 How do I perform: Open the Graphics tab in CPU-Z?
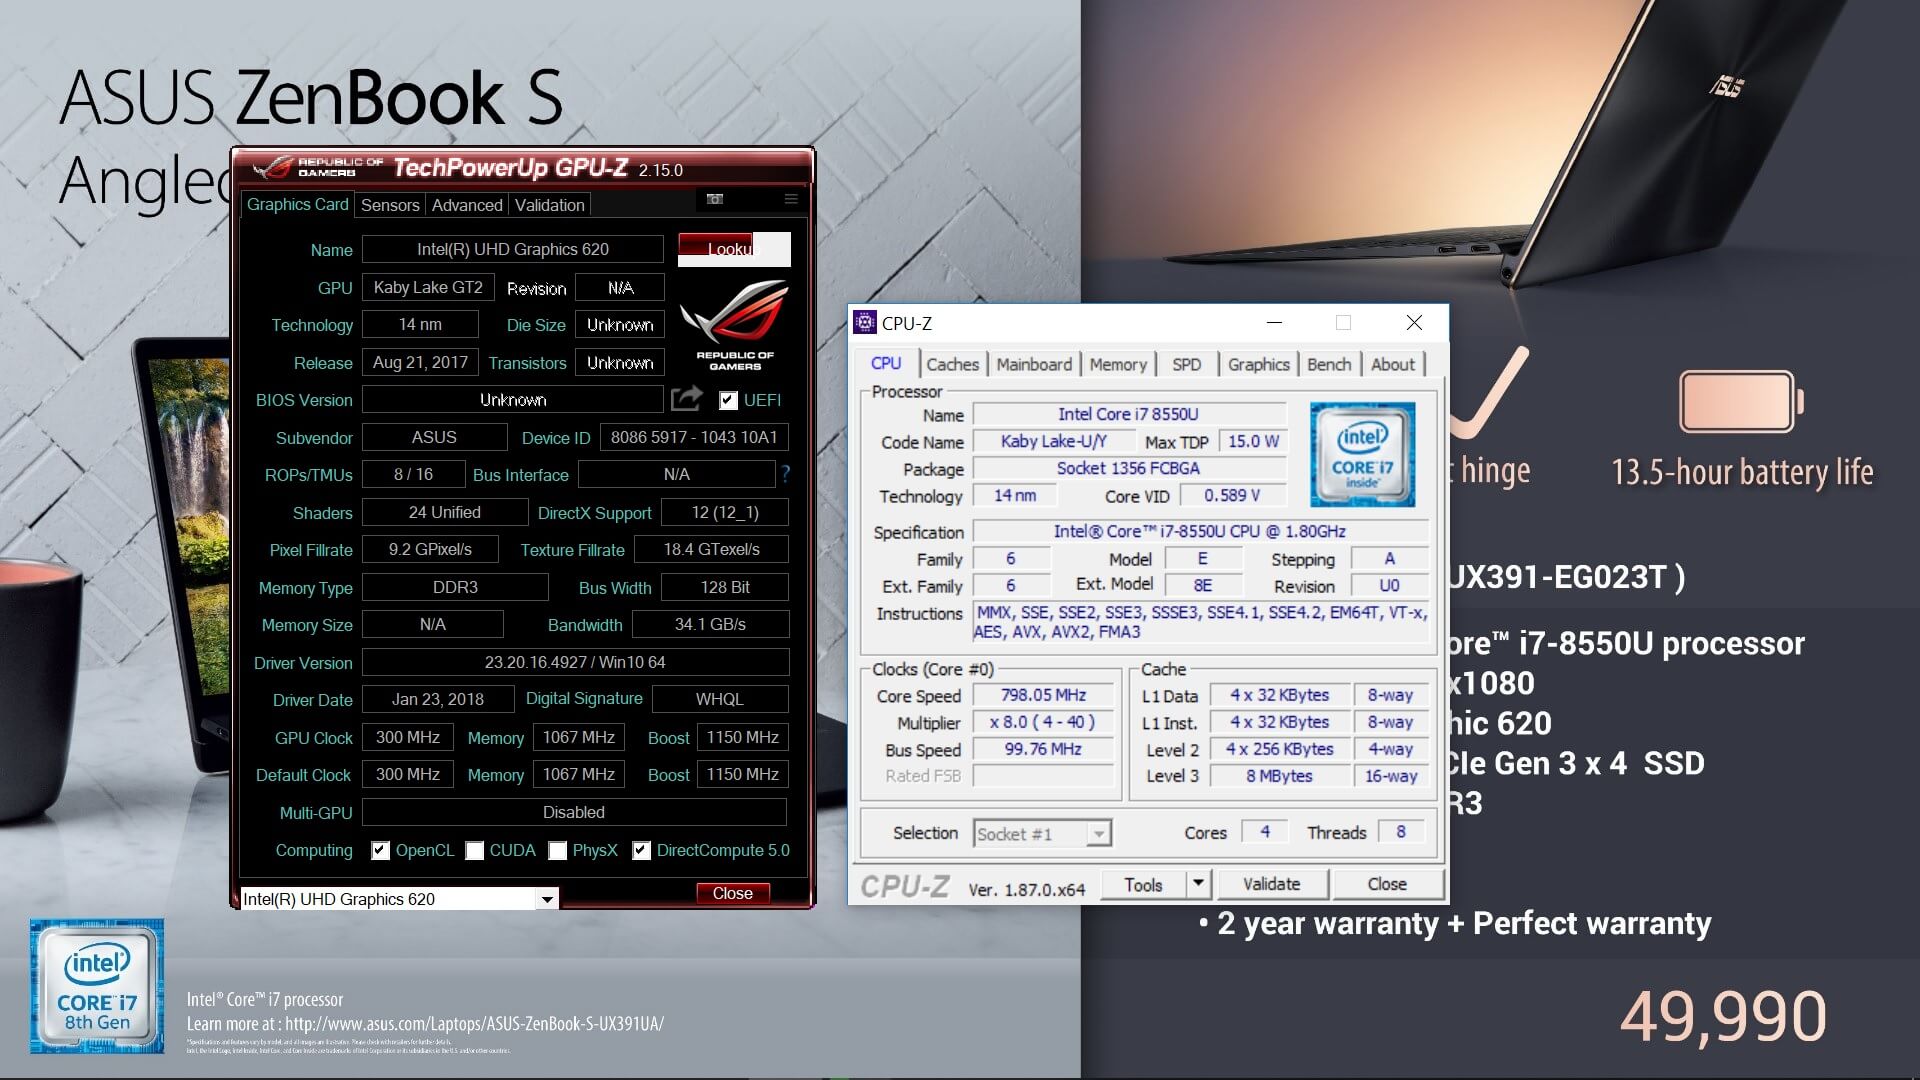click(1259, 364)
